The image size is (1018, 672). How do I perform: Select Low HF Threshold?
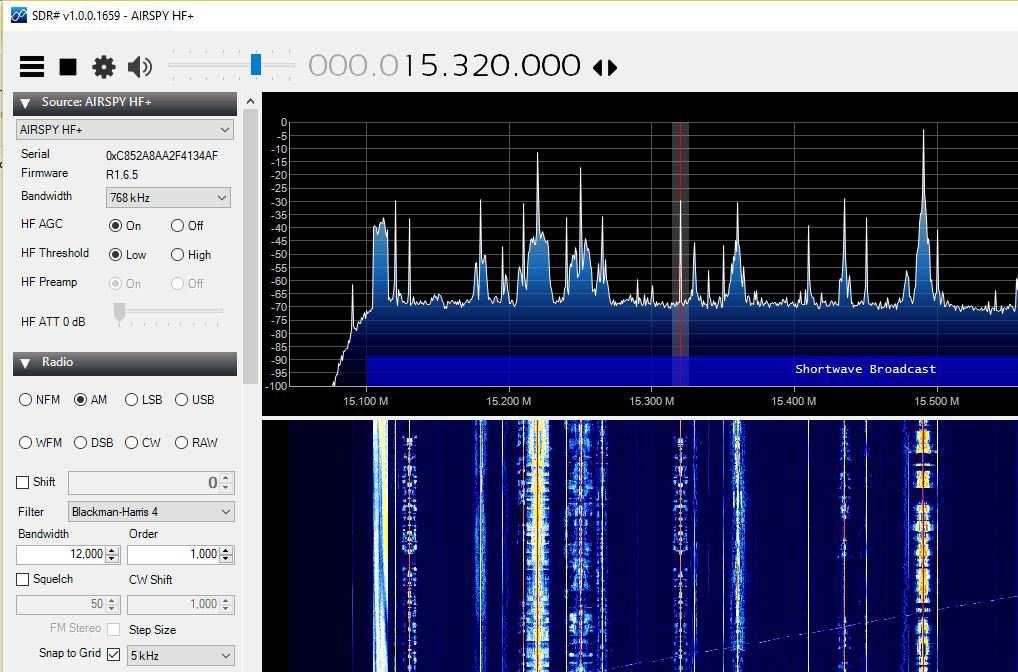[116, 255]
